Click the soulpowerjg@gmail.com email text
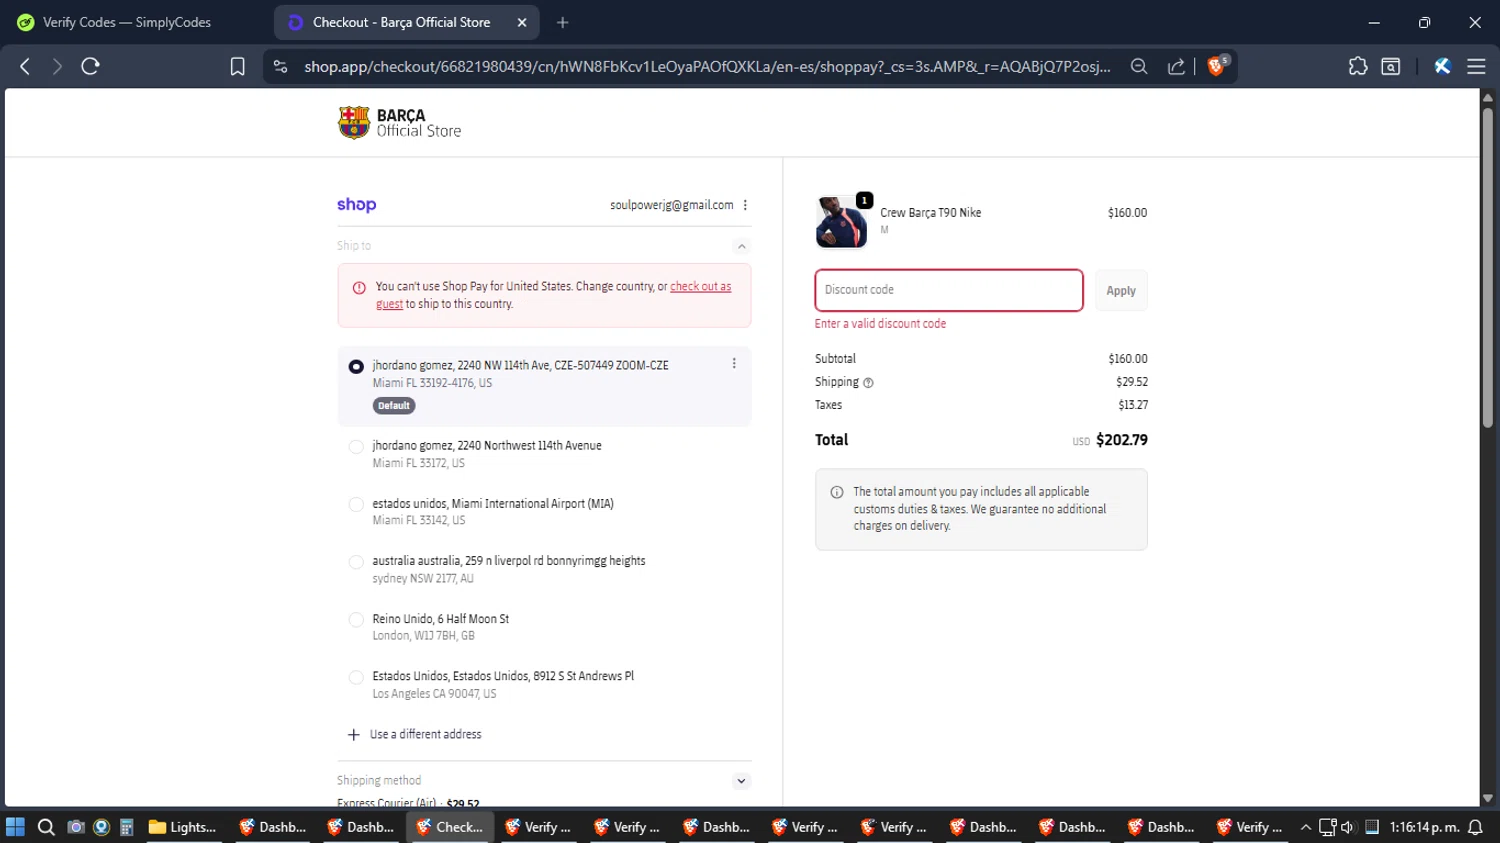 (672, 205)
